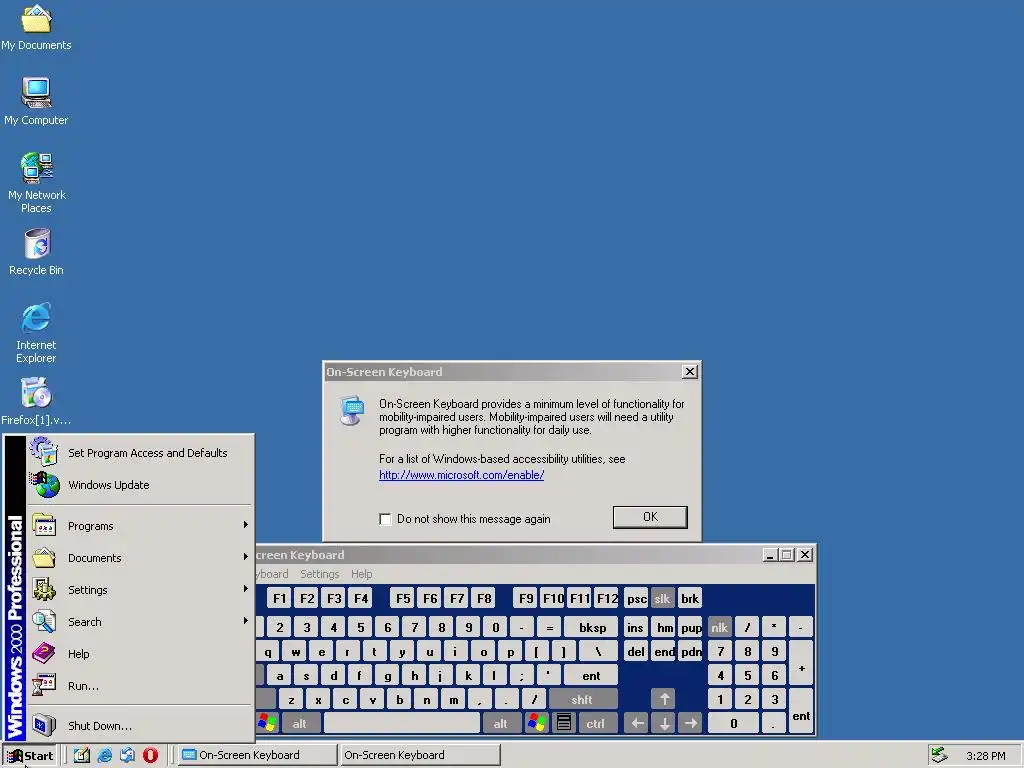Click the spacebar on the on-screen keyboard

(402, 723)
